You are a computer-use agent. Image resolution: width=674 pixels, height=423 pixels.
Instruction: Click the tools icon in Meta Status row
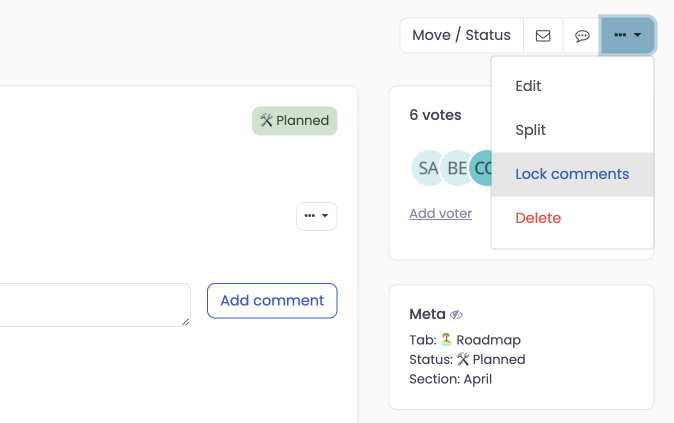click(463, 360)
